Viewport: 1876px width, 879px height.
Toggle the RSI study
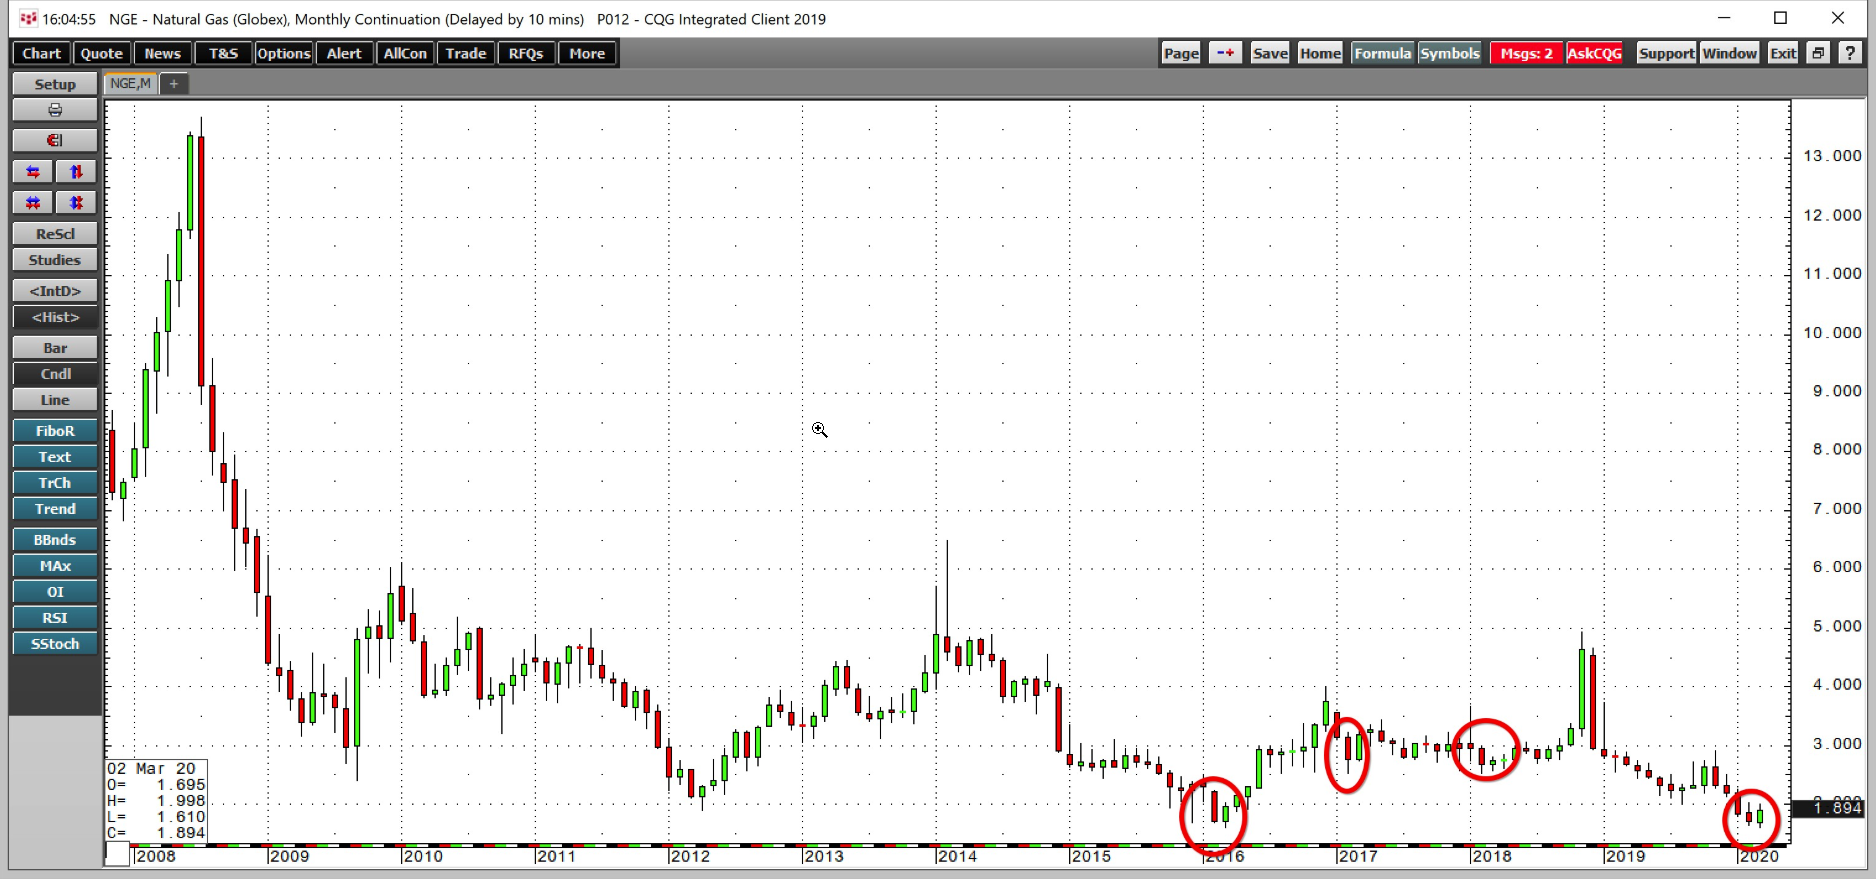(55, 618)
